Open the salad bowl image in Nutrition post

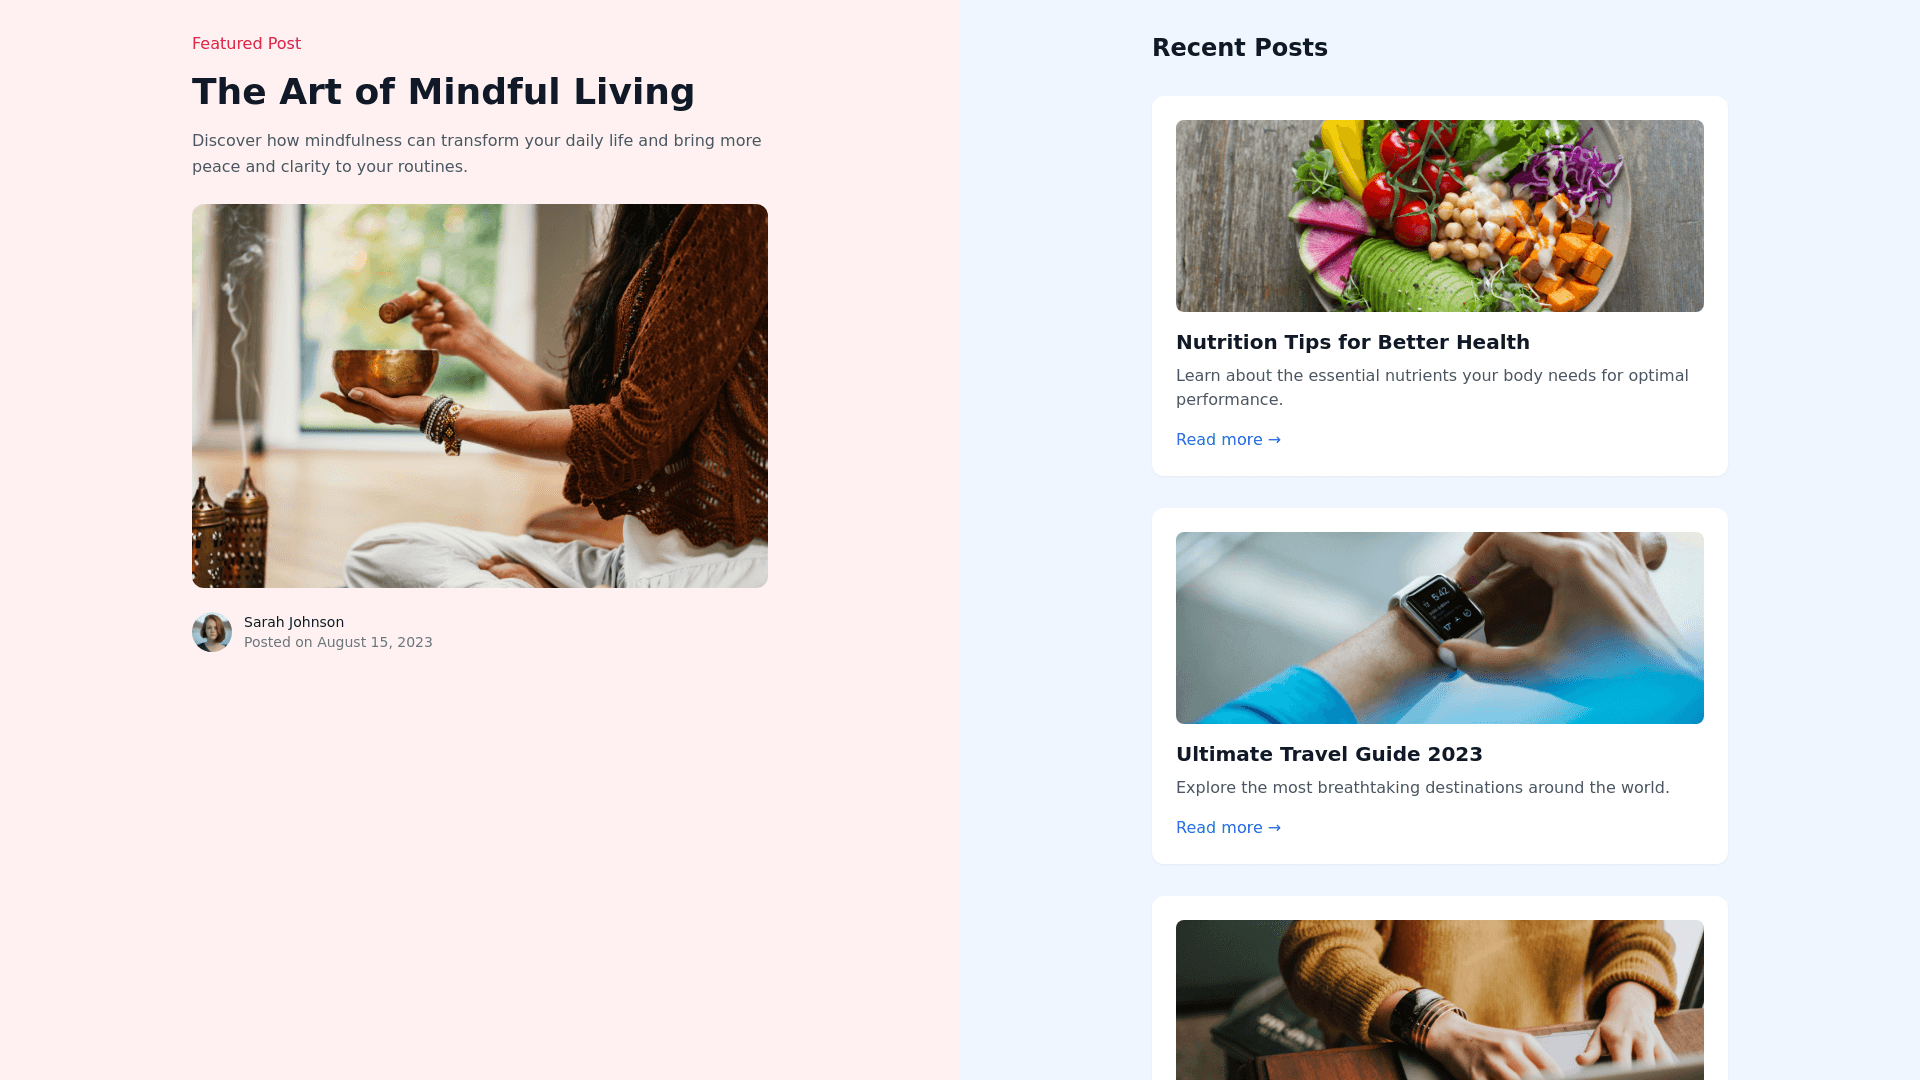coord(1440,216)
